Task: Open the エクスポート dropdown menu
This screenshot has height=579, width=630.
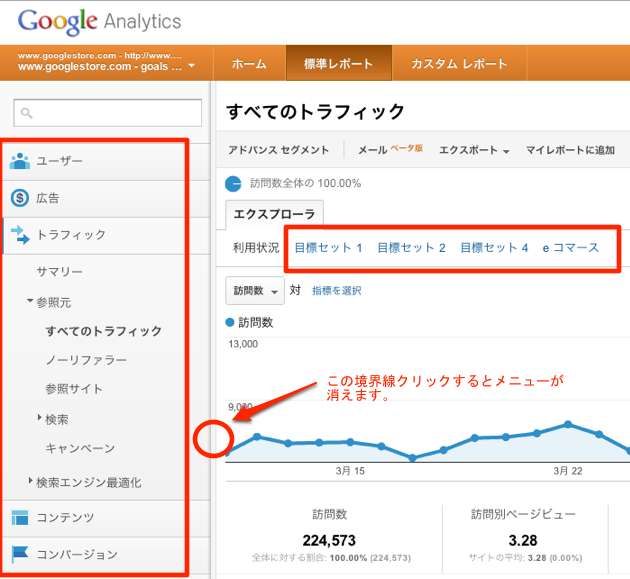Action: pyautogui.click(x=475, y=150)
